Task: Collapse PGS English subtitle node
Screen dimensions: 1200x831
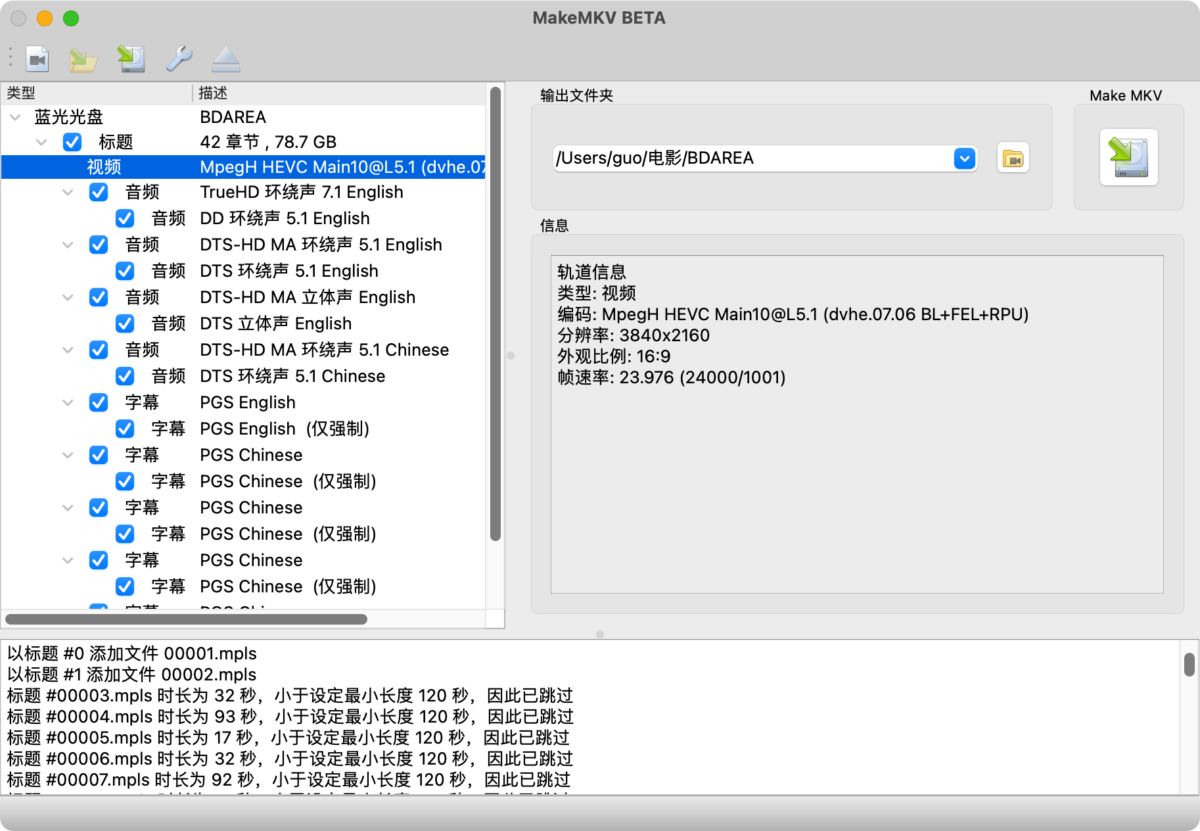Action: tap(68, 402)
